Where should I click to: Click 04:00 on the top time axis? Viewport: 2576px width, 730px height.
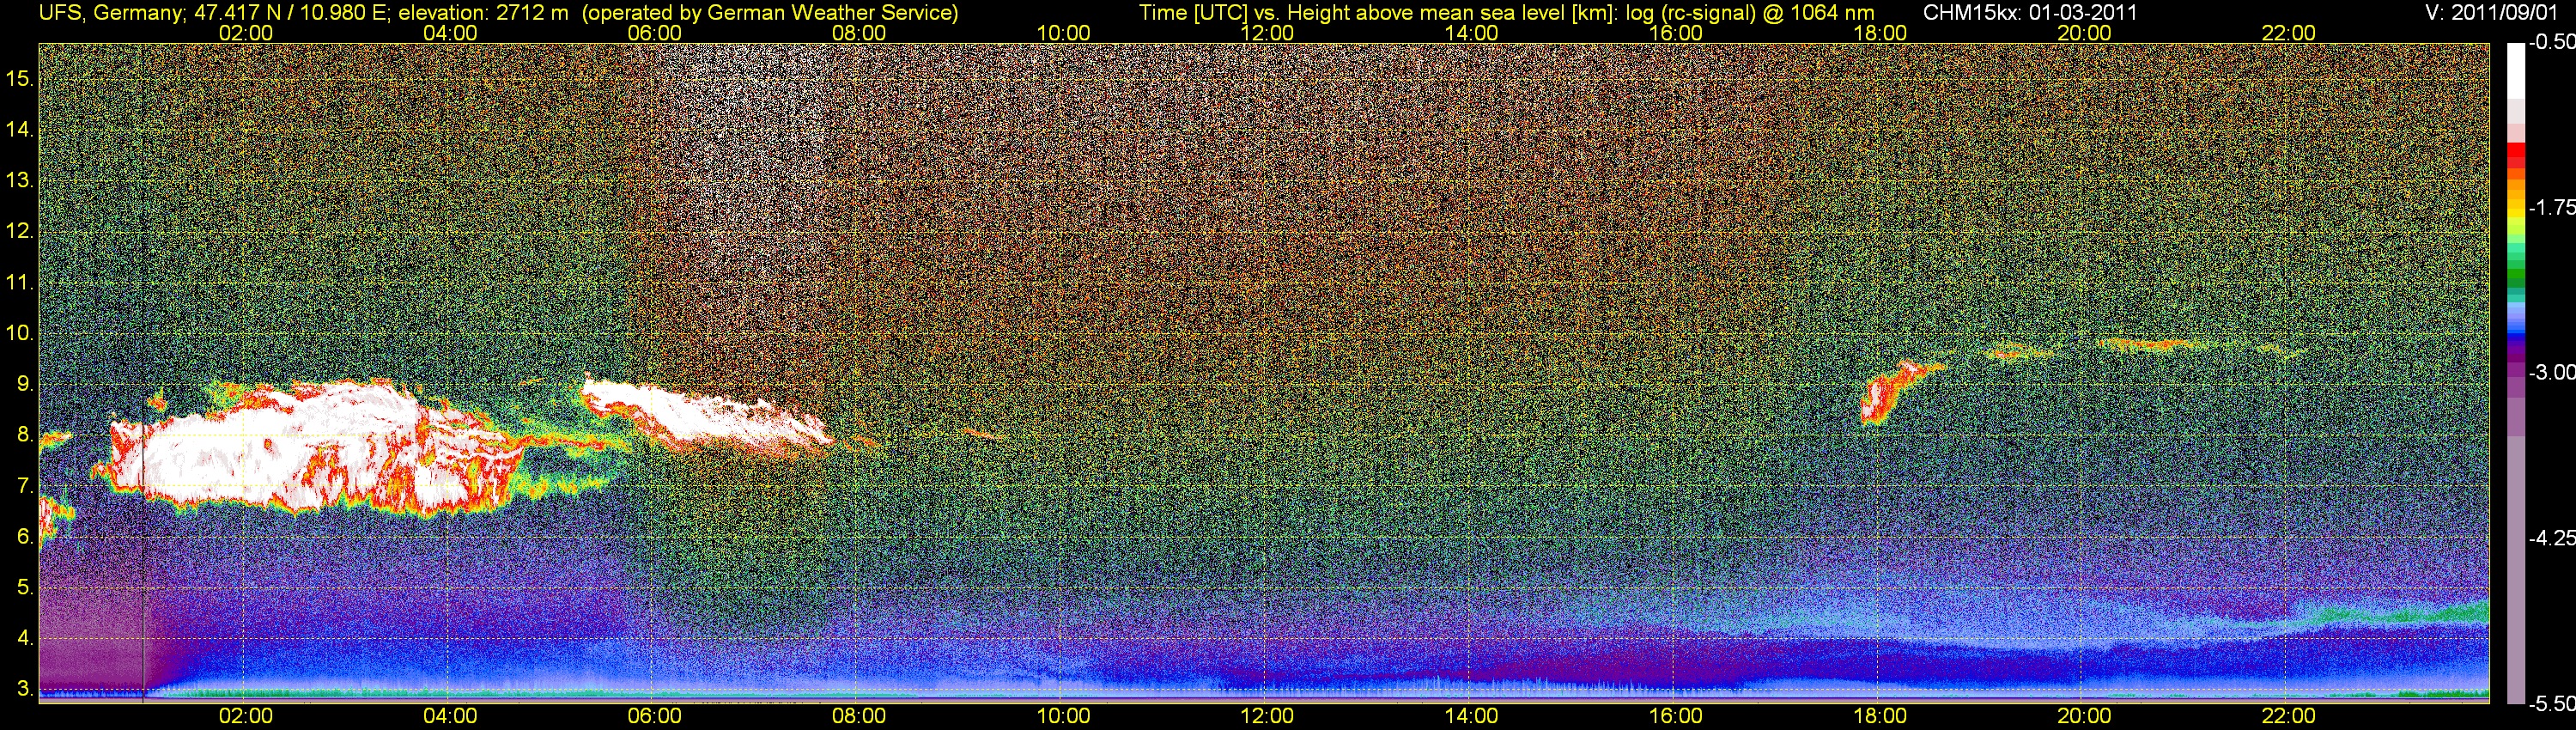coord(450,33)
